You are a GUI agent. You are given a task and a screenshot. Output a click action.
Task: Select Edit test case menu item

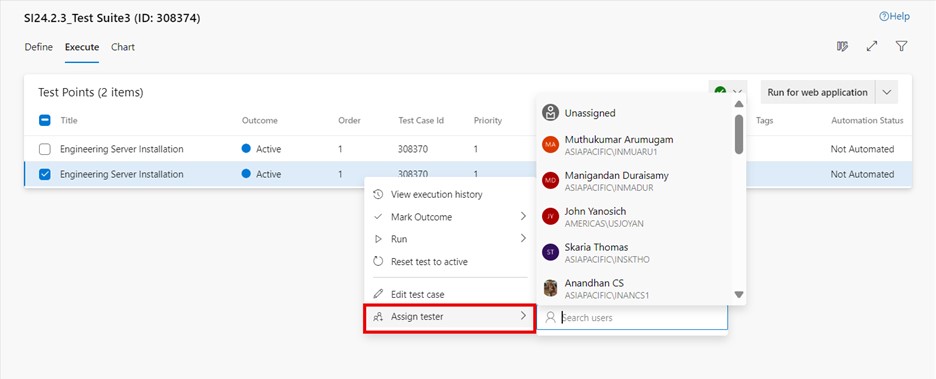click(449, 294)
